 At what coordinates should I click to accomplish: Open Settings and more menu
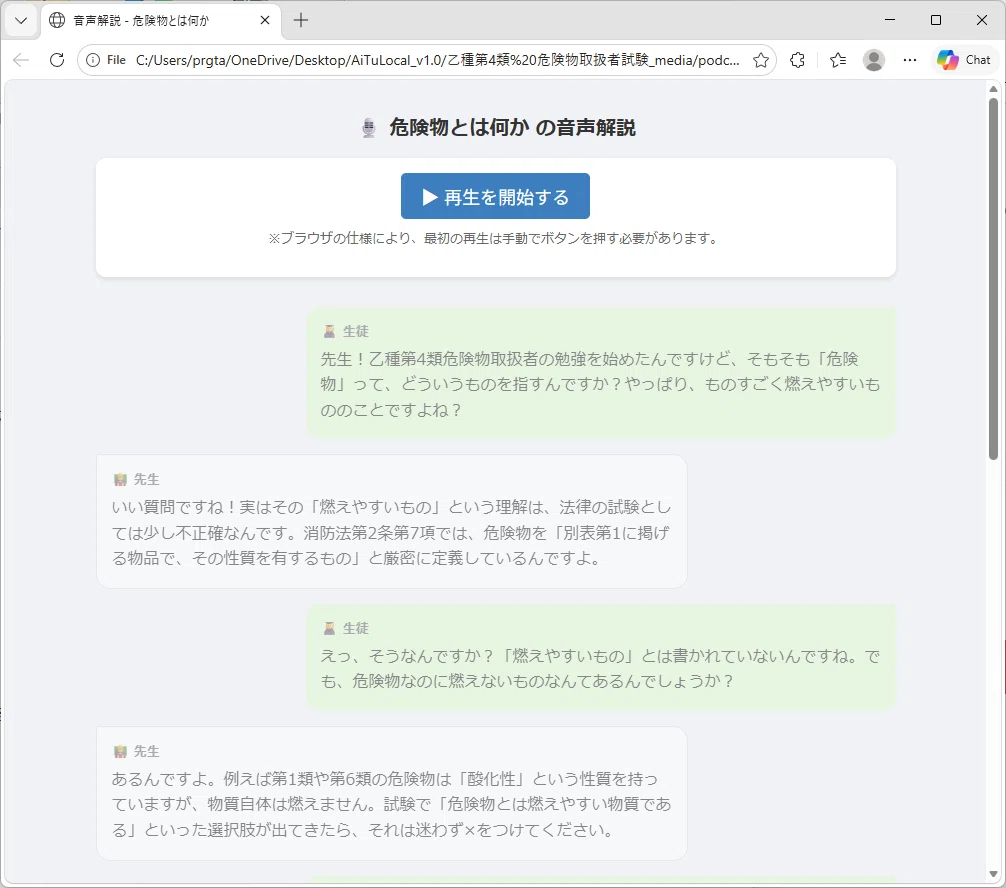pos(910,60)
